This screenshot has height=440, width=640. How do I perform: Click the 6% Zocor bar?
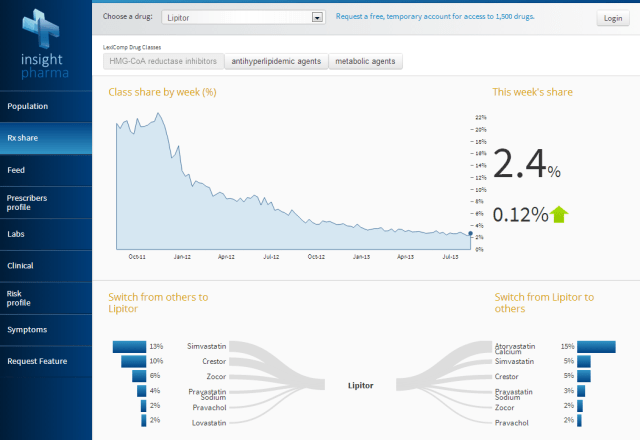coord(139,376)
